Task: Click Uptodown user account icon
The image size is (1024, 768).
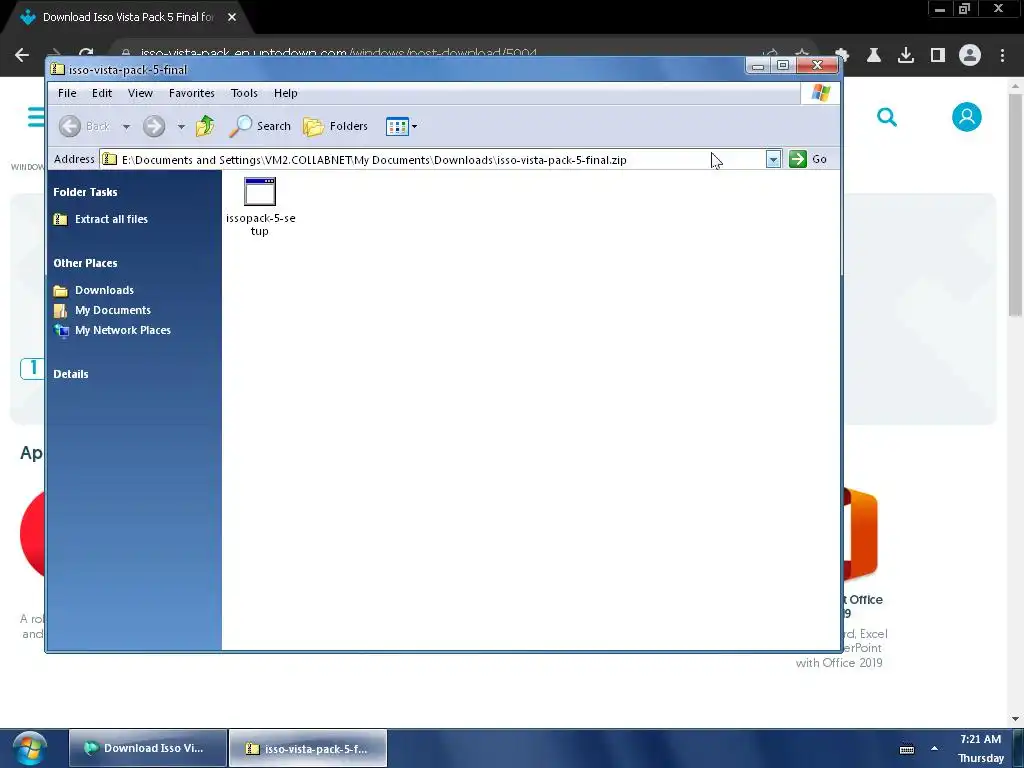Action: 967,117
